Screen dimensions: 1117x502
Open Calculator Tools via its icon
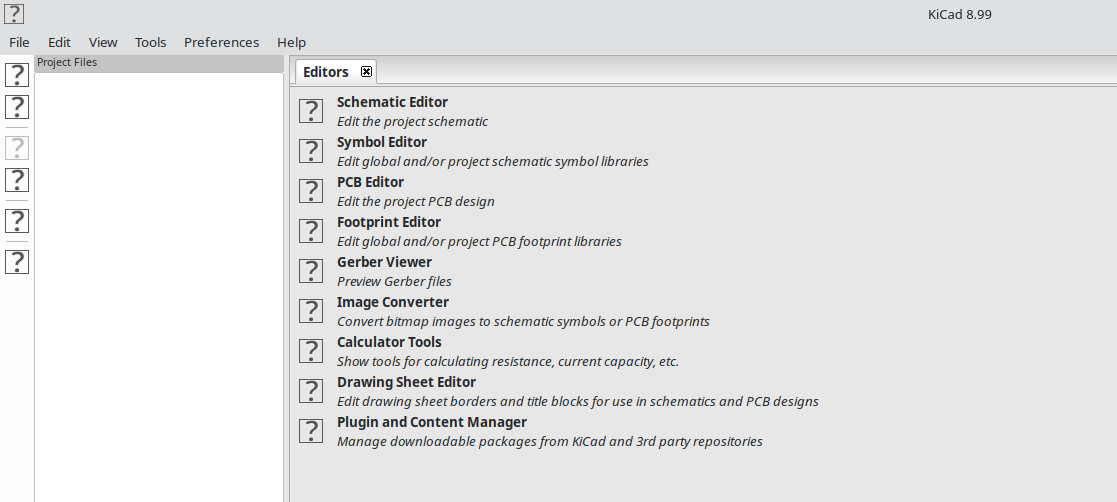[x=311, y=350]
